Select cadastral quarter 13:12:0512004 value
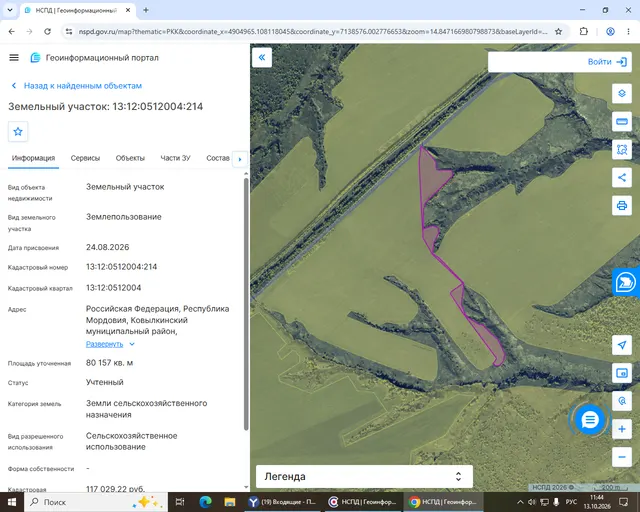This screenshot has height=512, width=640. (x=113, y=288)
